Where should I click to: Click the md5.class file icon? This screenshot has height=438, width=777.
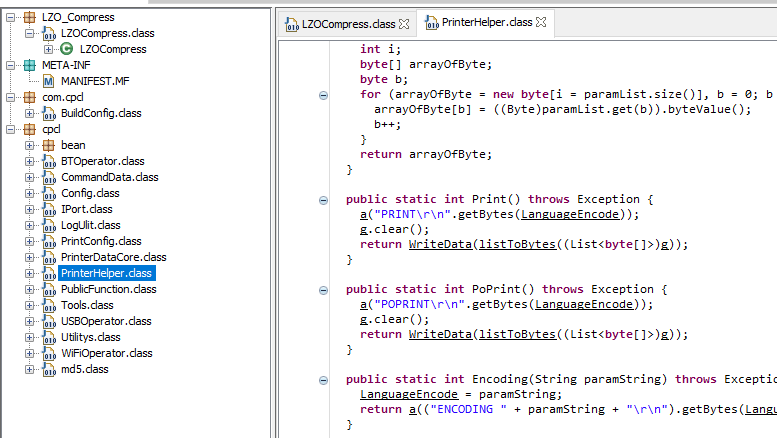(x=49, y=370)
